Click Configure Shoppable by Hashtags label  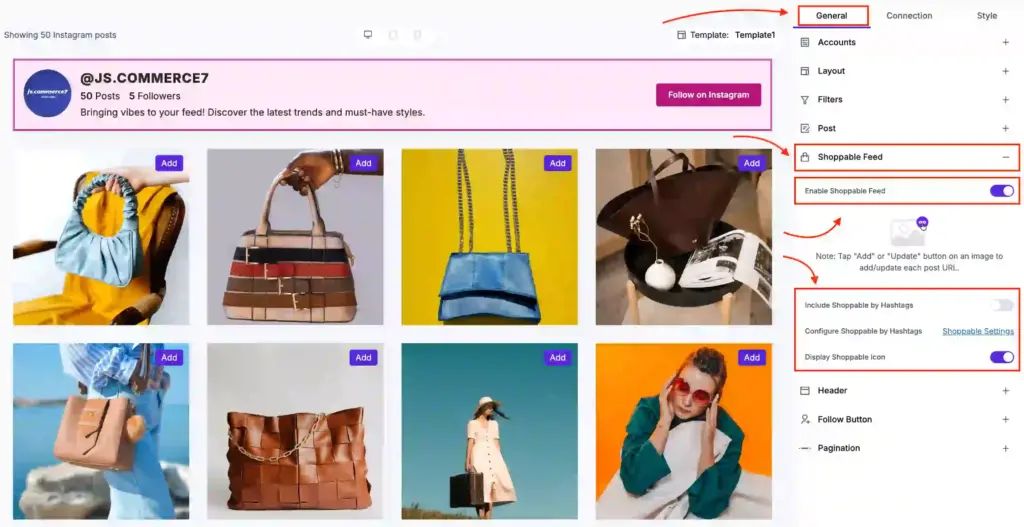[863, 331]
